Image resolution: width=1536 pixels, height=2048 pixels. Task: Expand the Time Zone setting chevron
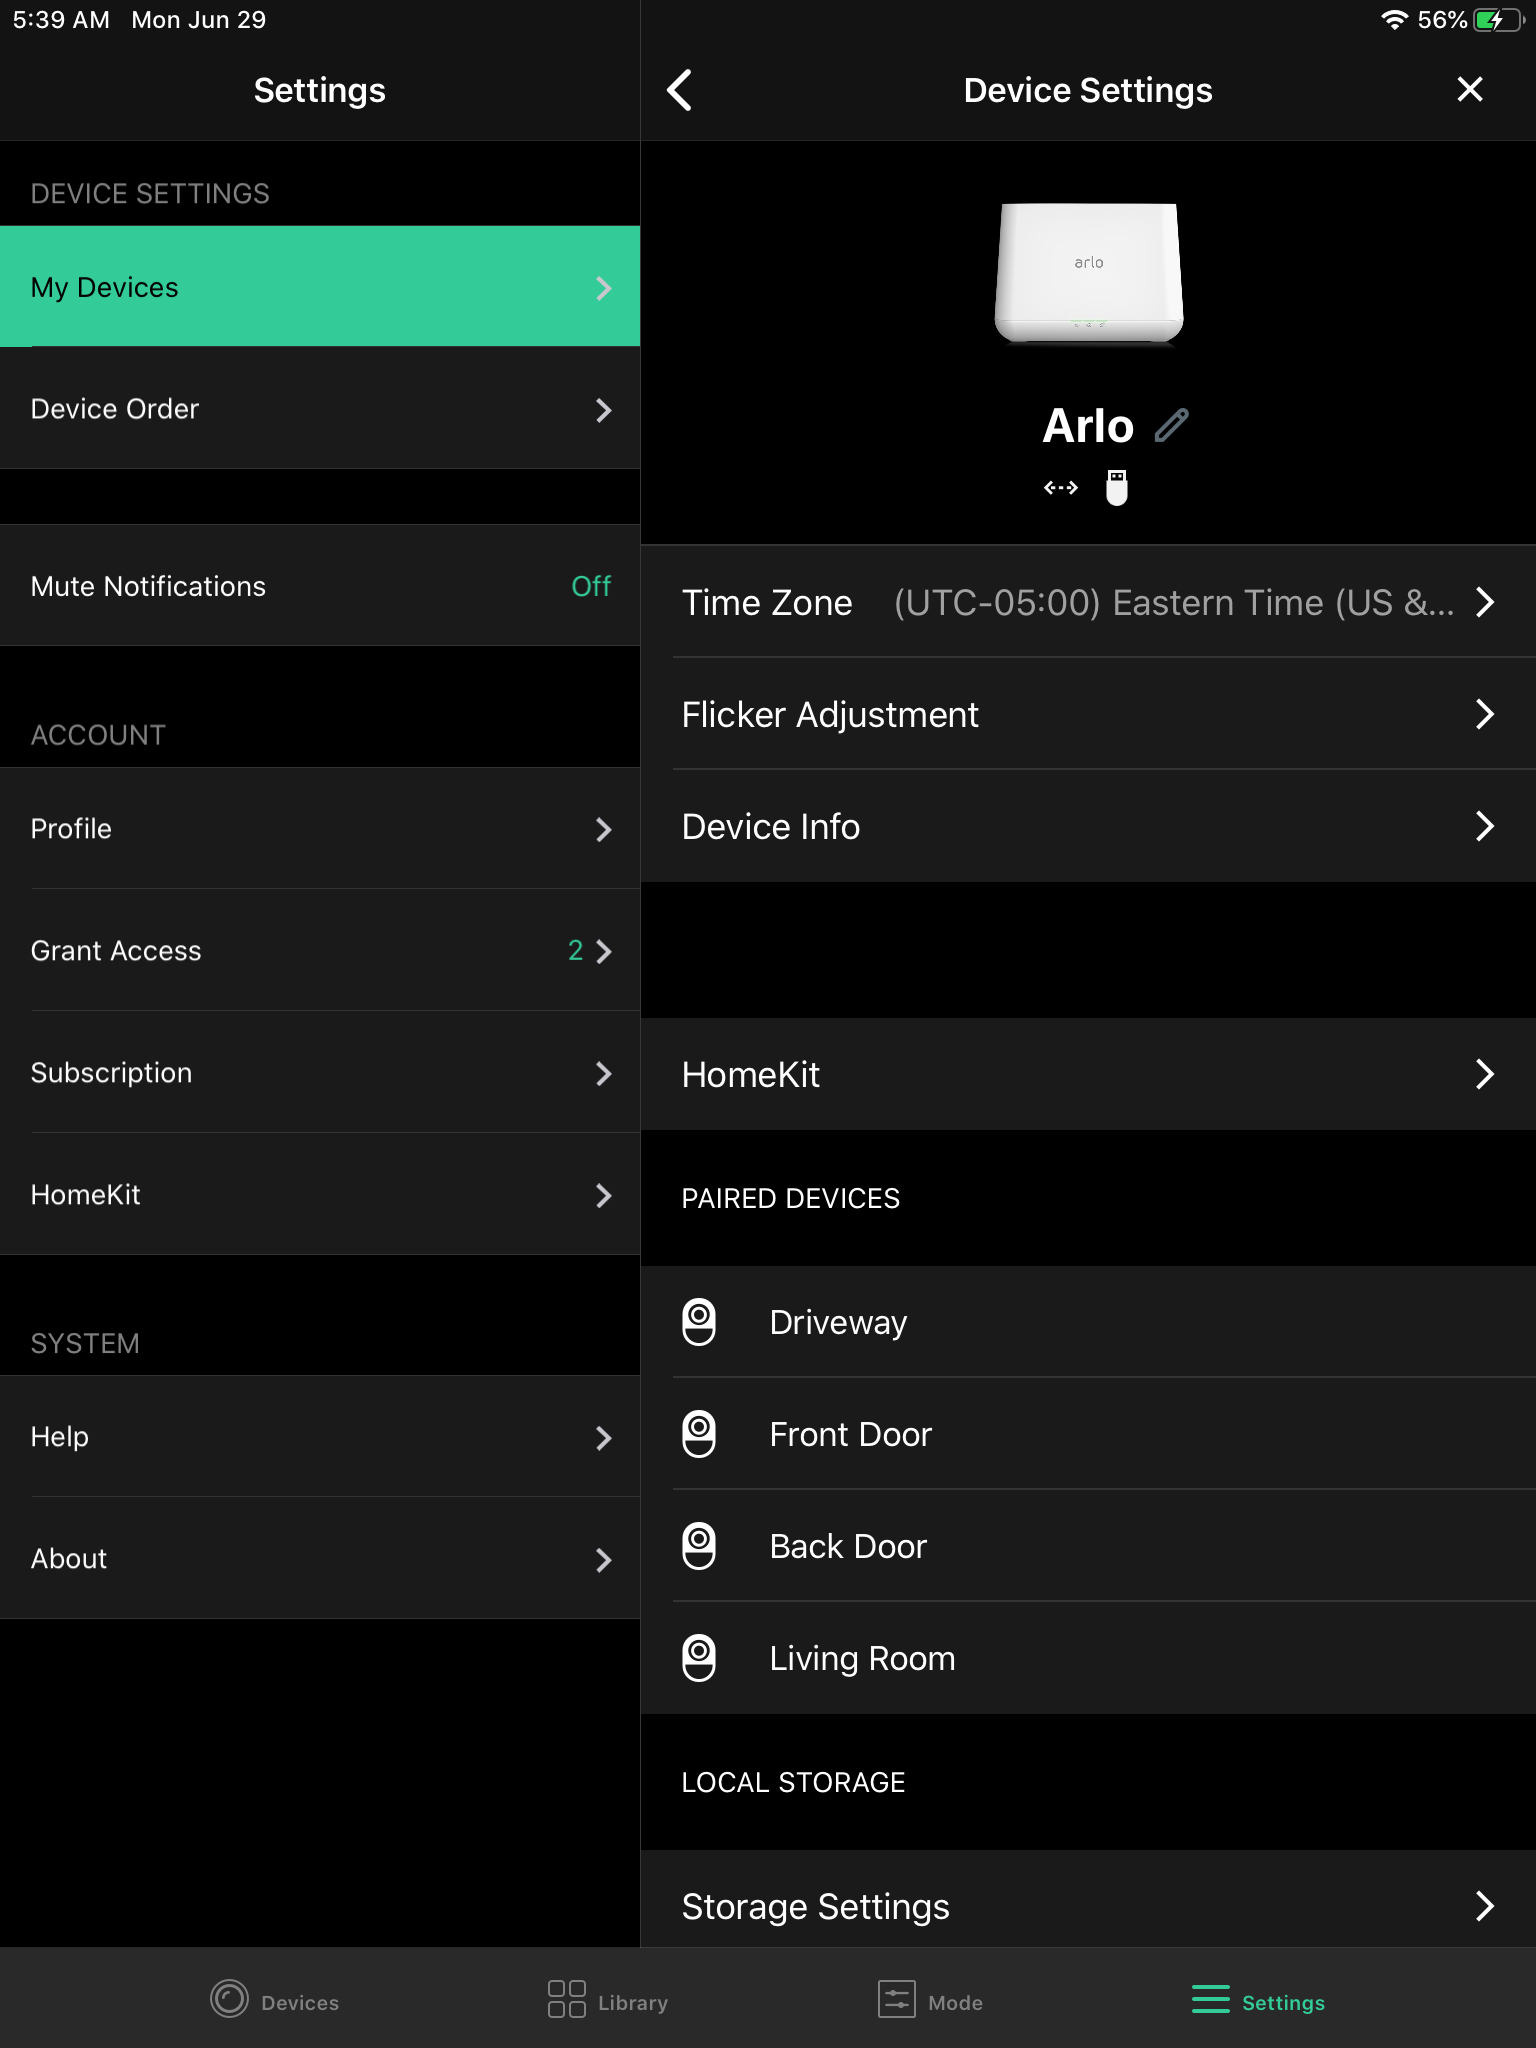(x=1485, y=602)
